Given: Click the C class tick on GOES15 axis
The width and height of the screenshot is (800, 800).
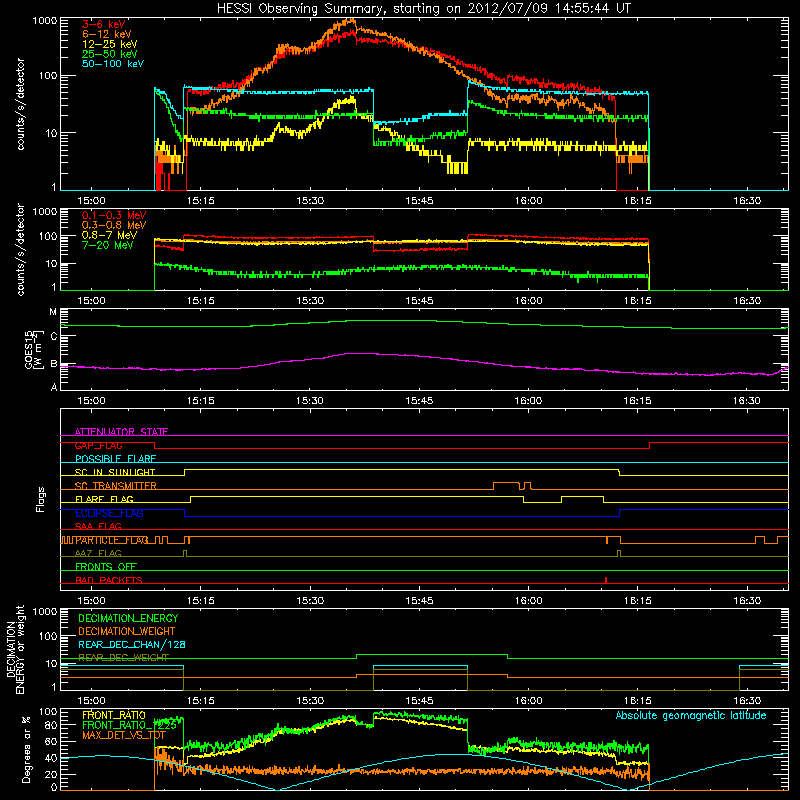Looking at the screenshot, I should click(54, 336).
